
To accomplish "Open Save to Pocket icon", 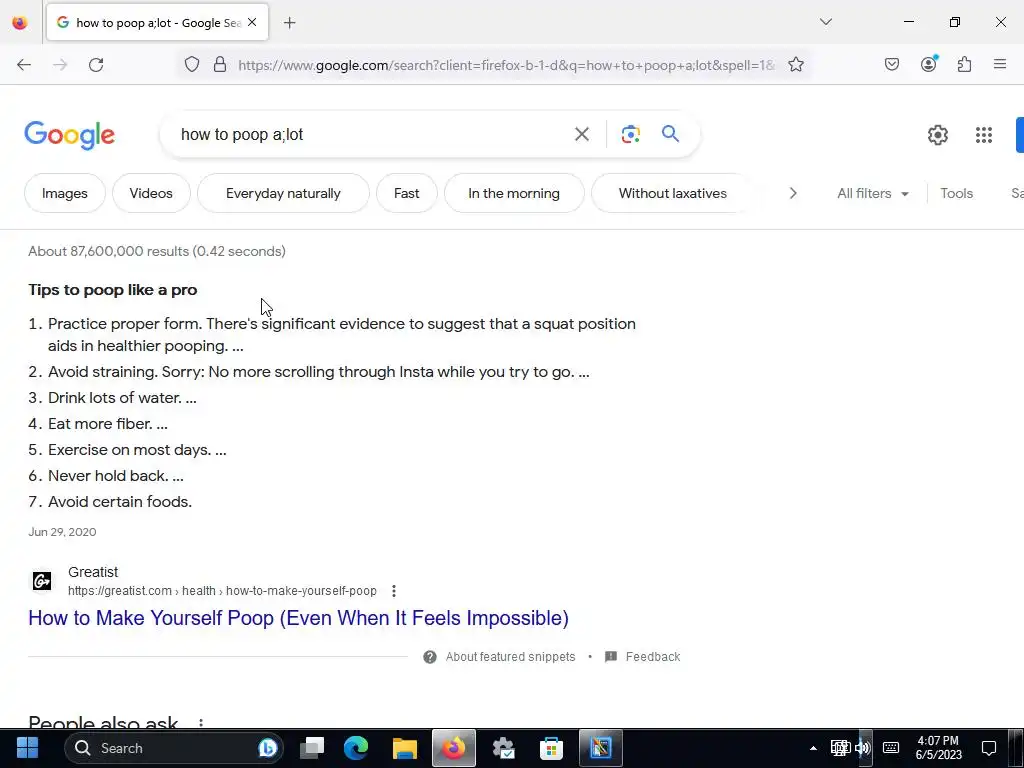I will click(x=891, y=64).
